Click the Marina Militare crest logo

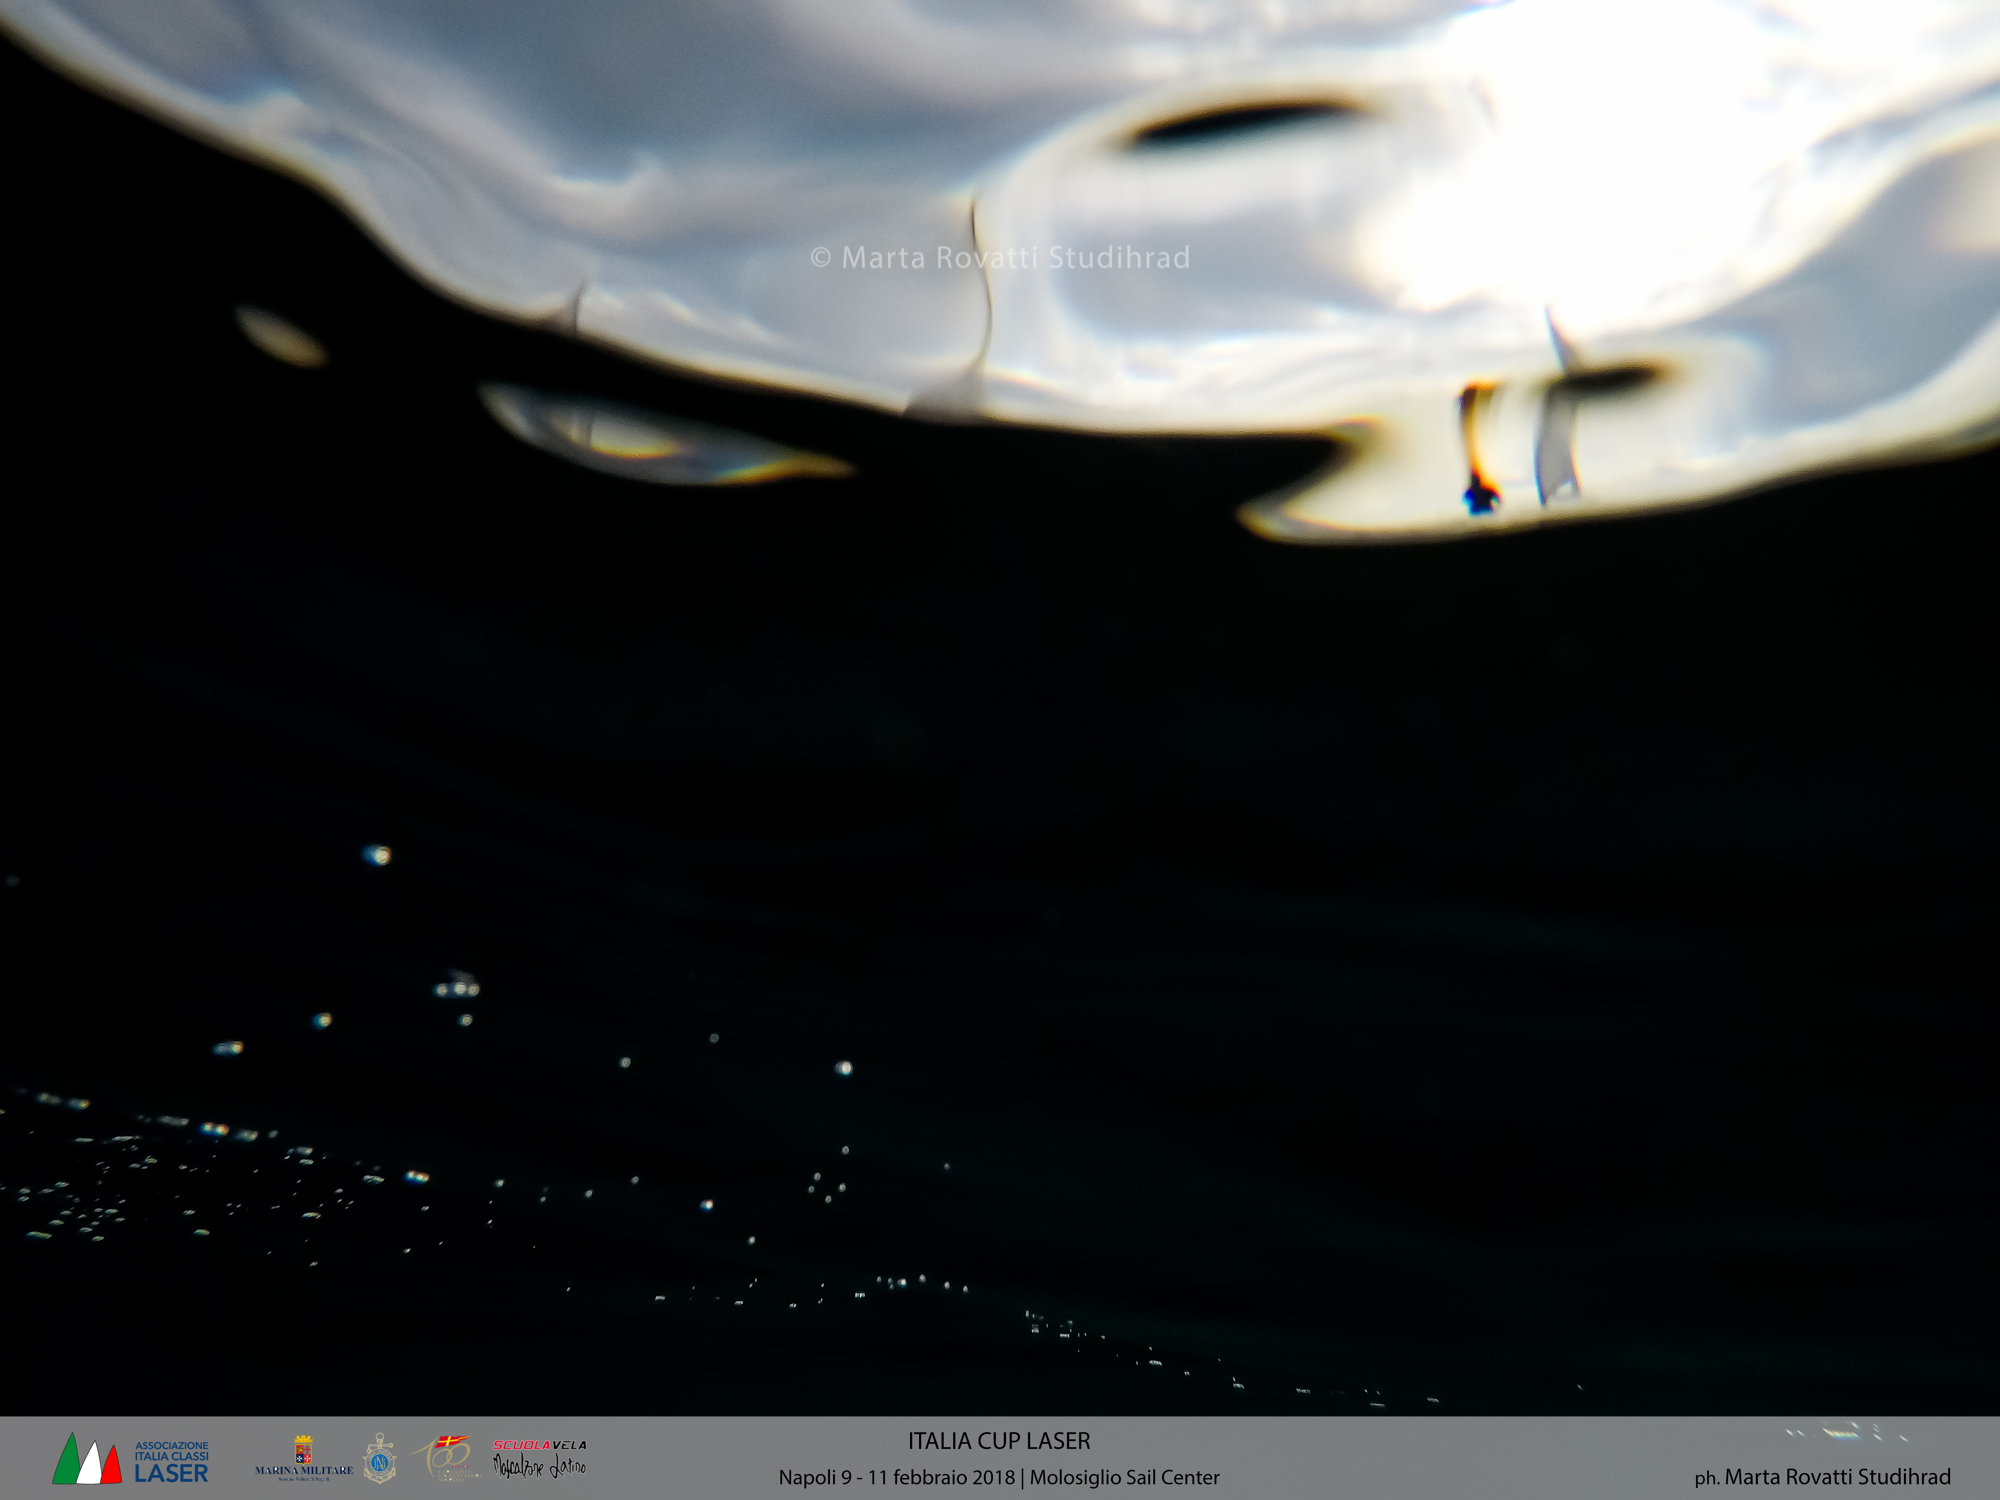[304, 1459]
